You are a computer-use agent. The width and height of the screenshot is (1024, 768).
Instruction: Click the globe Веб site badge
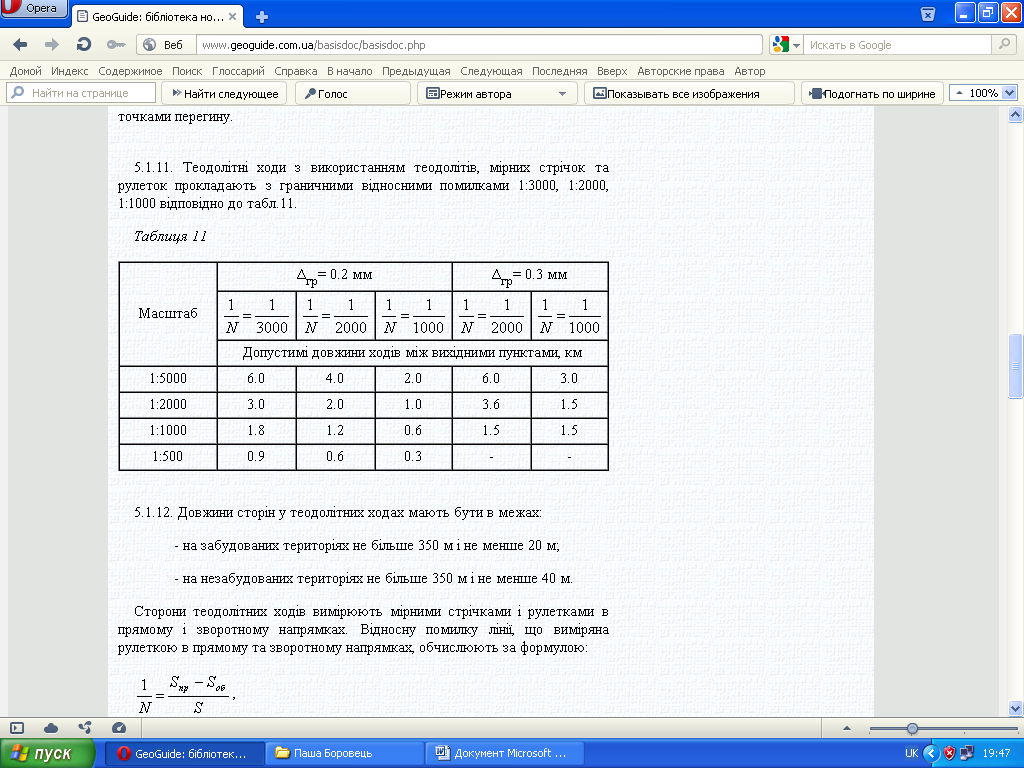coord(165,44)
